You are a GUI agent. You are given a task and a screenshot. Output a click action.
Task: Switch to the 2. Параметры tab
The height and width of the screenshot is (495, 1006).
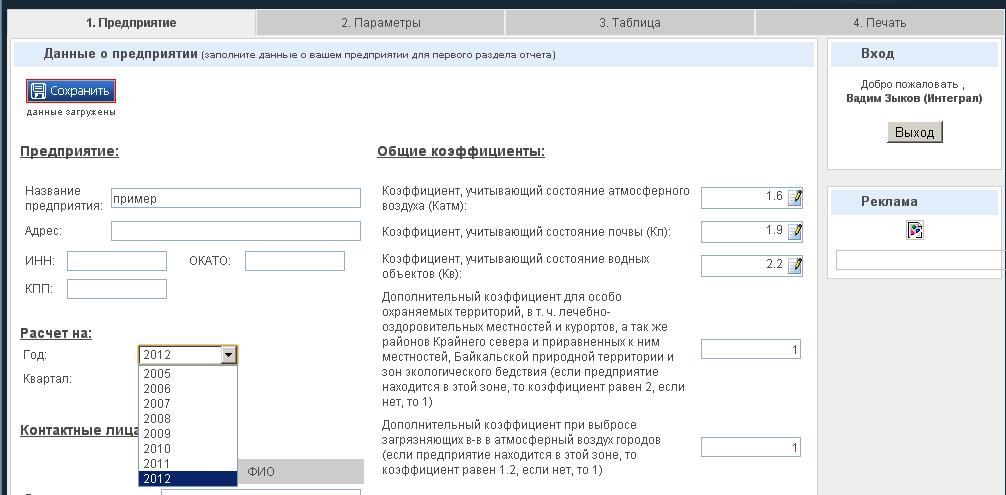coord(380,22)
